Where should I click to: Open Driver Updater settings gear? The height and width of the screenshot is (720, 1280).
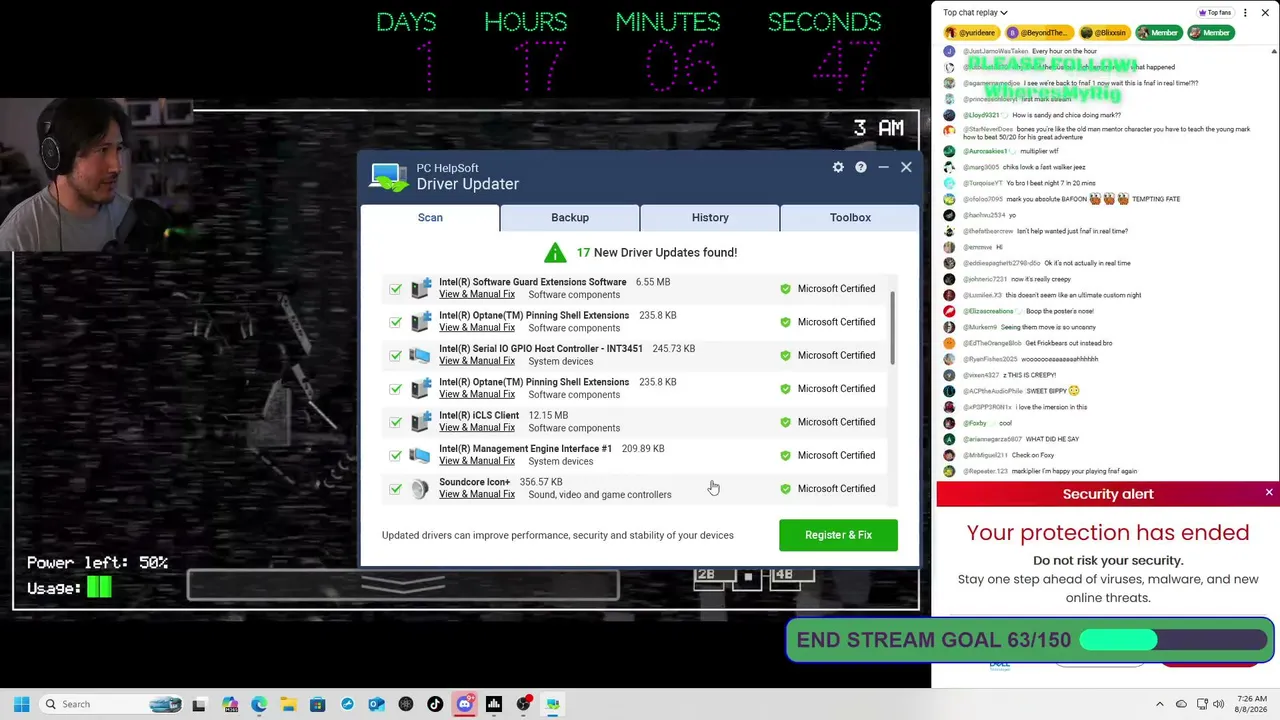[x=838, y=167]
